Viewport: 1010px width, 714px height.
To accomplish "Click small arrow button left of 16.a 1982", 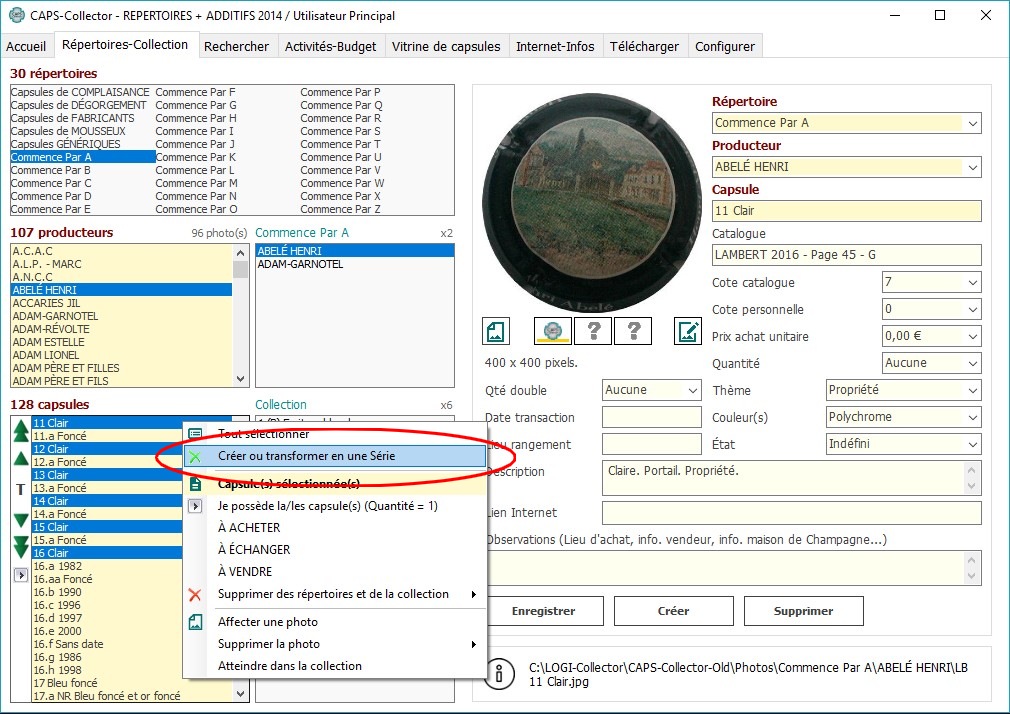I will click(21, 574).
